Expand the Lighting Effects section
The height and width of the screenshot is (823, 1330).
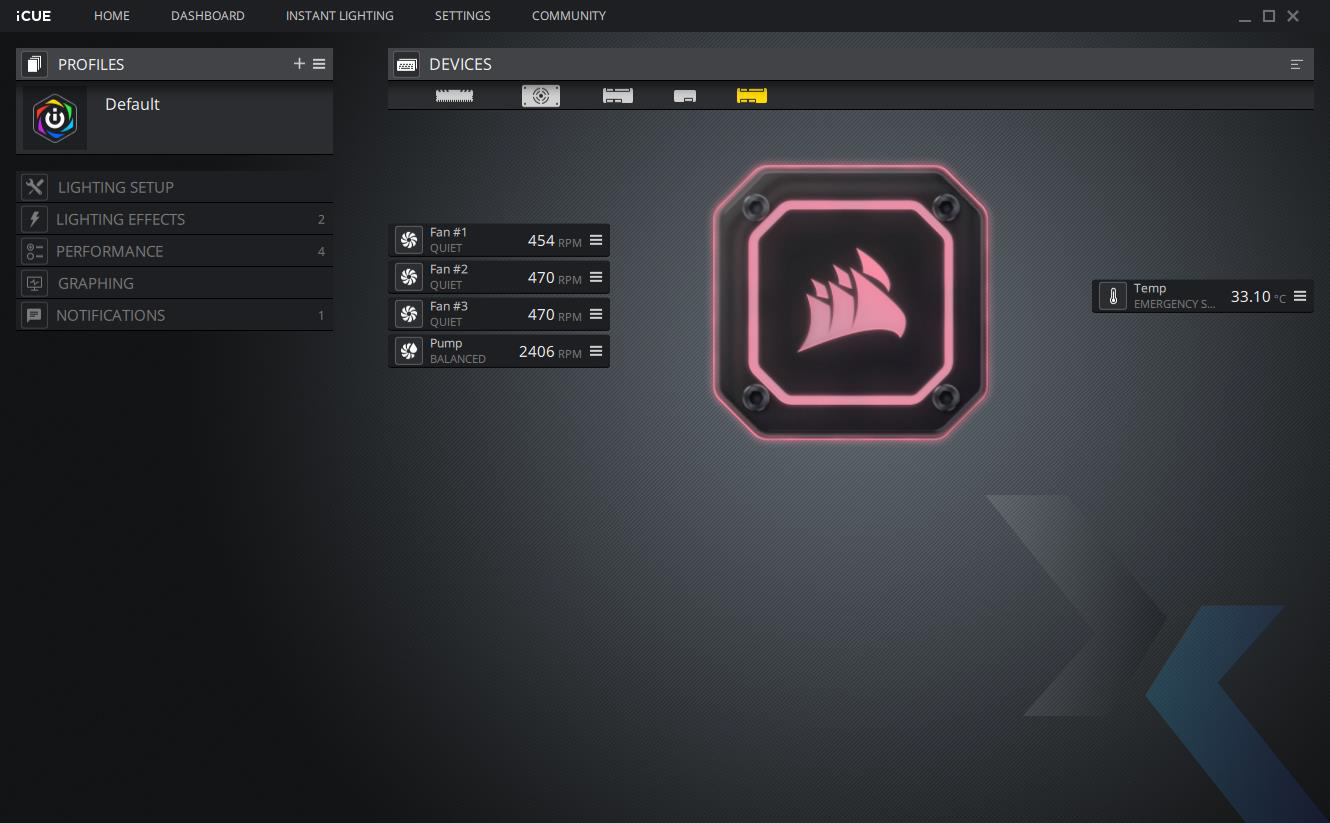[x=120, y=219]
